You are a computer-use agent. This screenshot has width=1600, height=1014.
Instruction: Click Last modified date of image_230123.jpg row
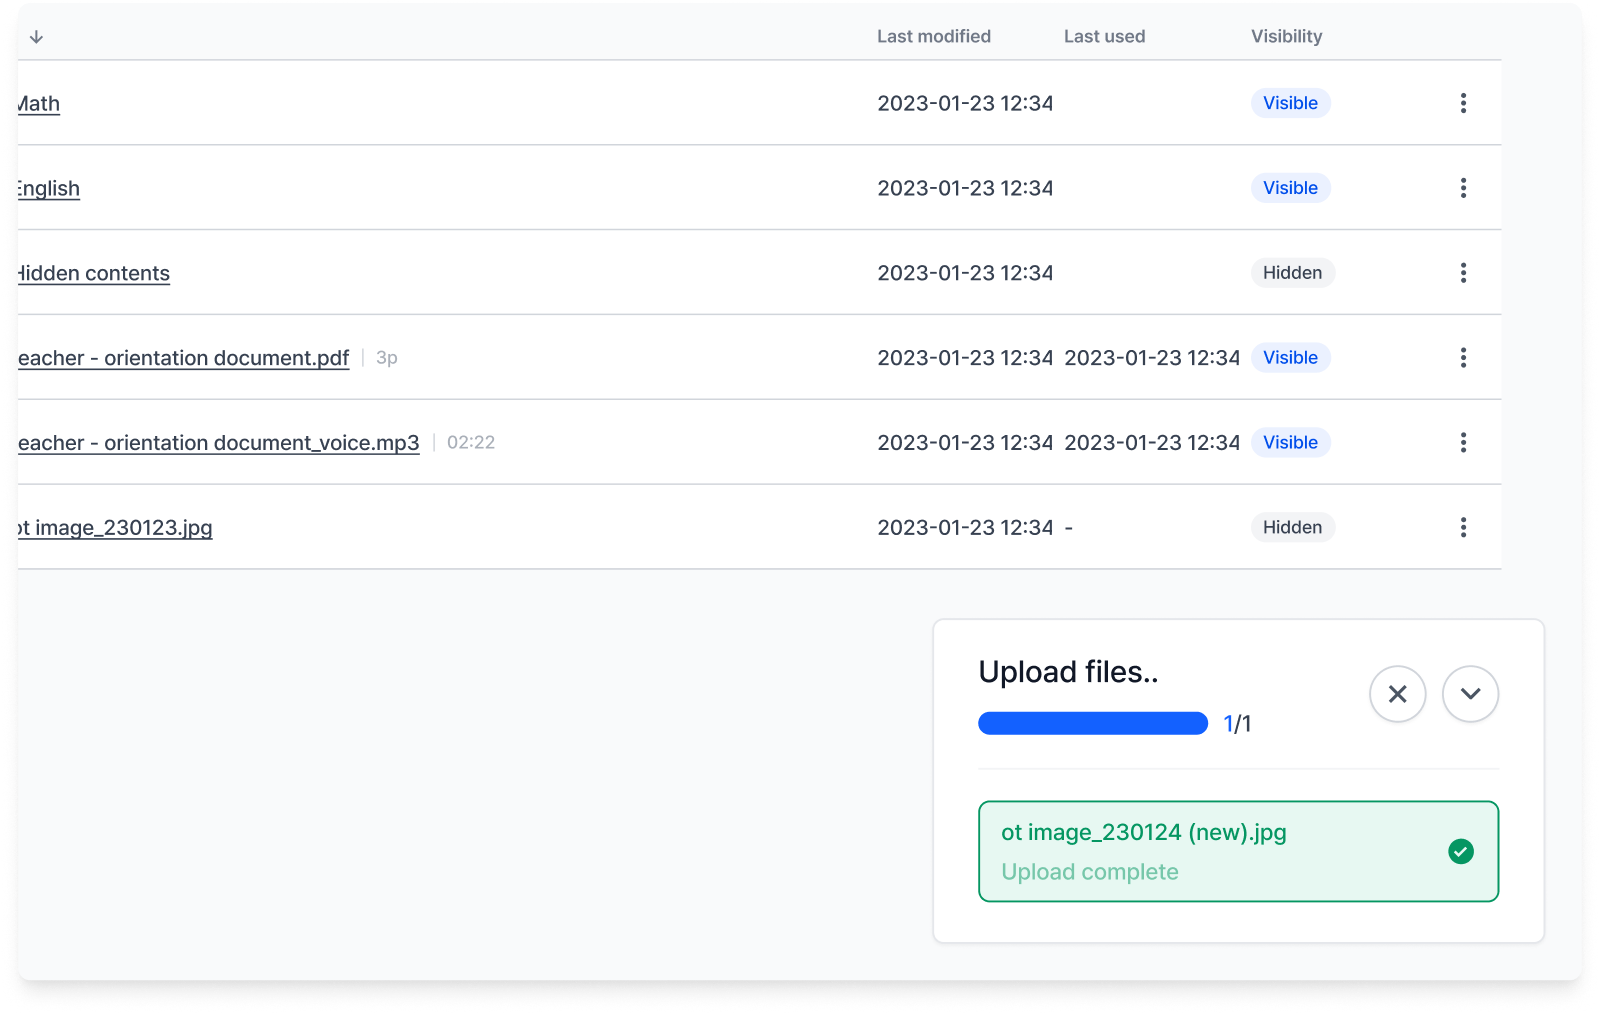point(965,528)
